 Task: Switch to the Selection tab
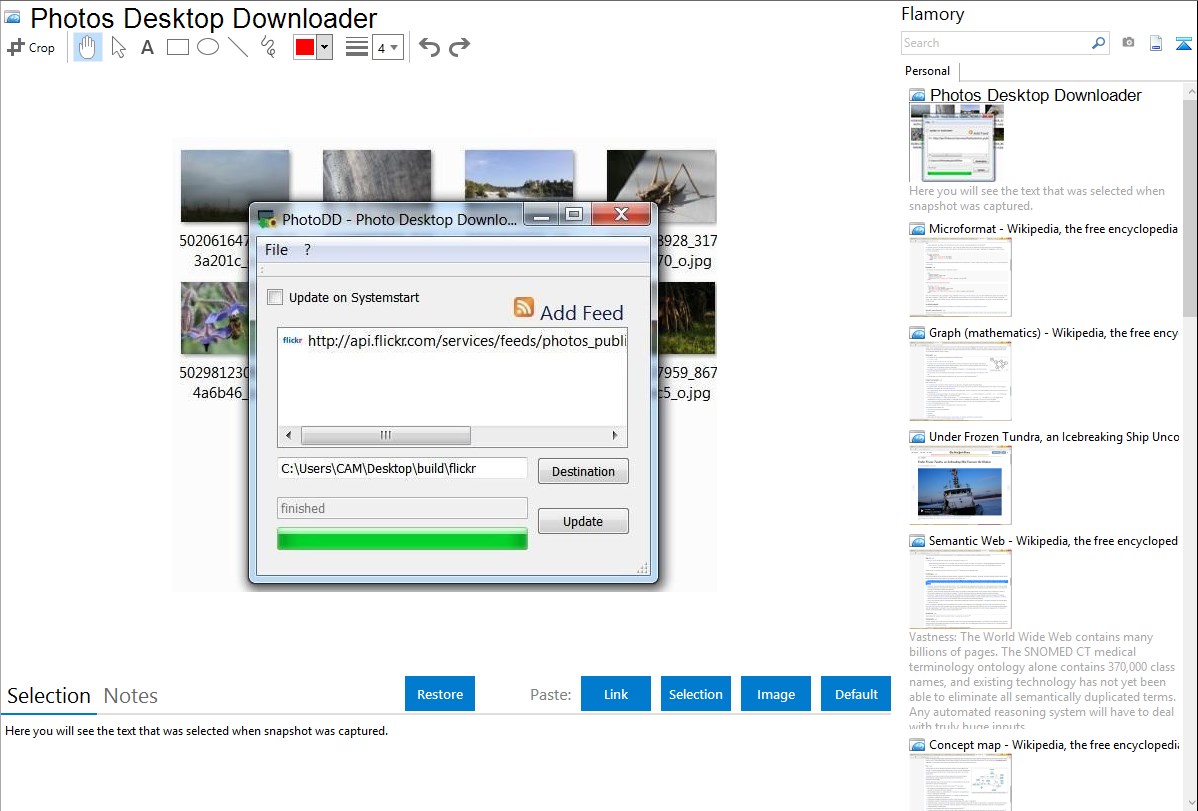click(48, 696)
